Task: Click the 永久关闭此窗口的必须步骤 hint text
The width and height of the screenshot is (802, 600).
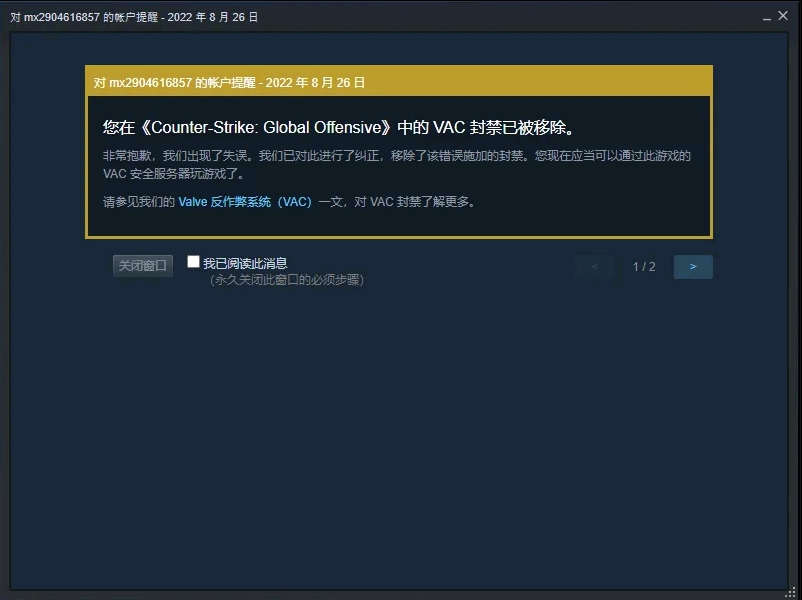Action: pyautogui.click(x=286, y=280)
